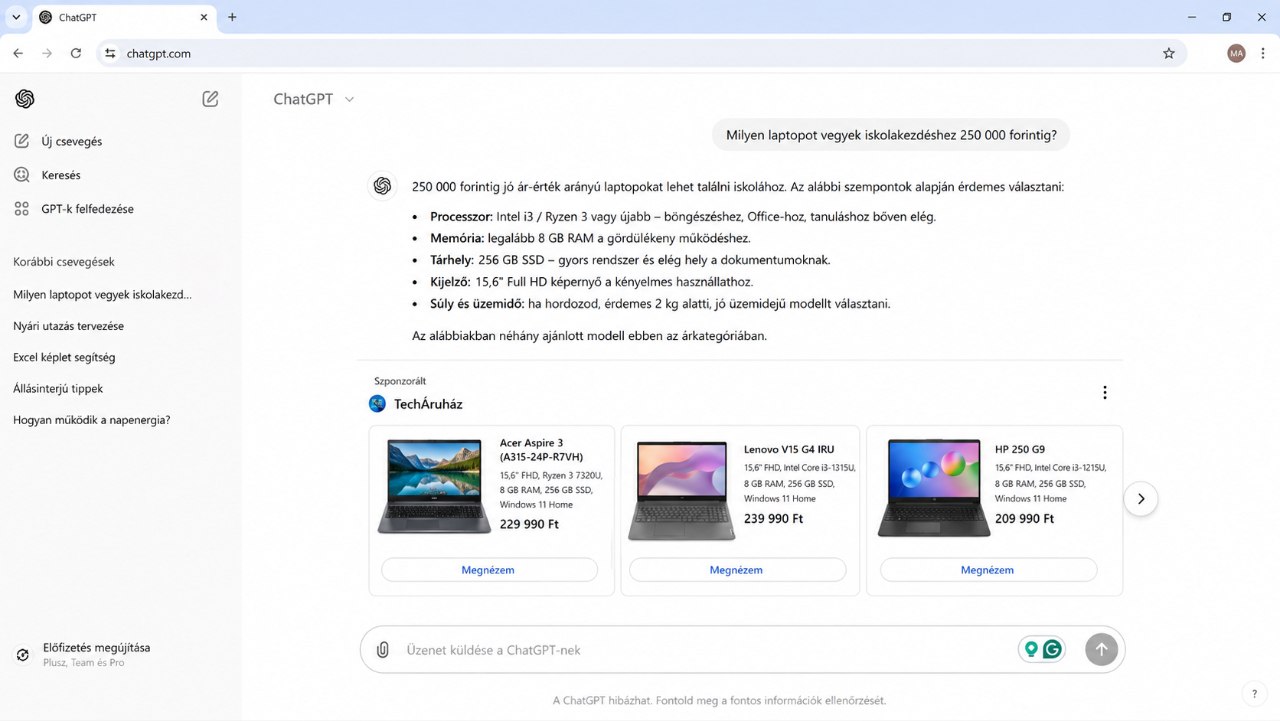Send the message with the arrow button

[x=1101, y=649]
